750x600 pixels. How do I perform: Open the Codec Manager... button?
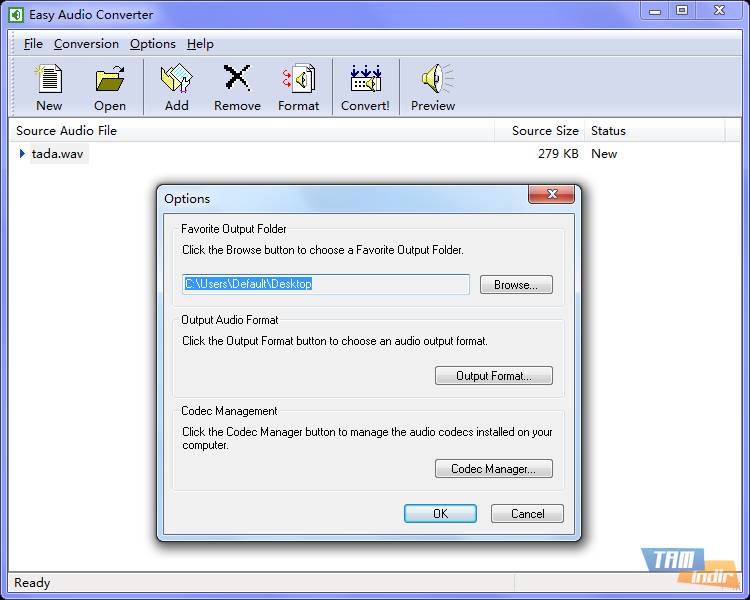click(494, 468)
